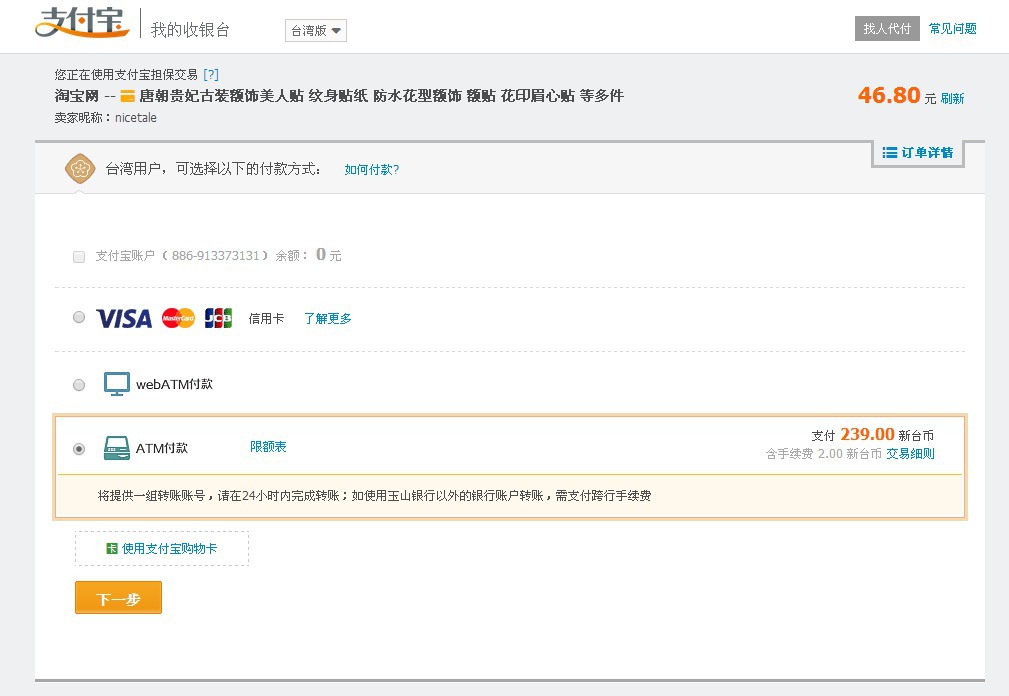Viewport: 1009px width, 696px height.
Task: Click the account number 886-913373131
Action: click(x=216, y=255)
